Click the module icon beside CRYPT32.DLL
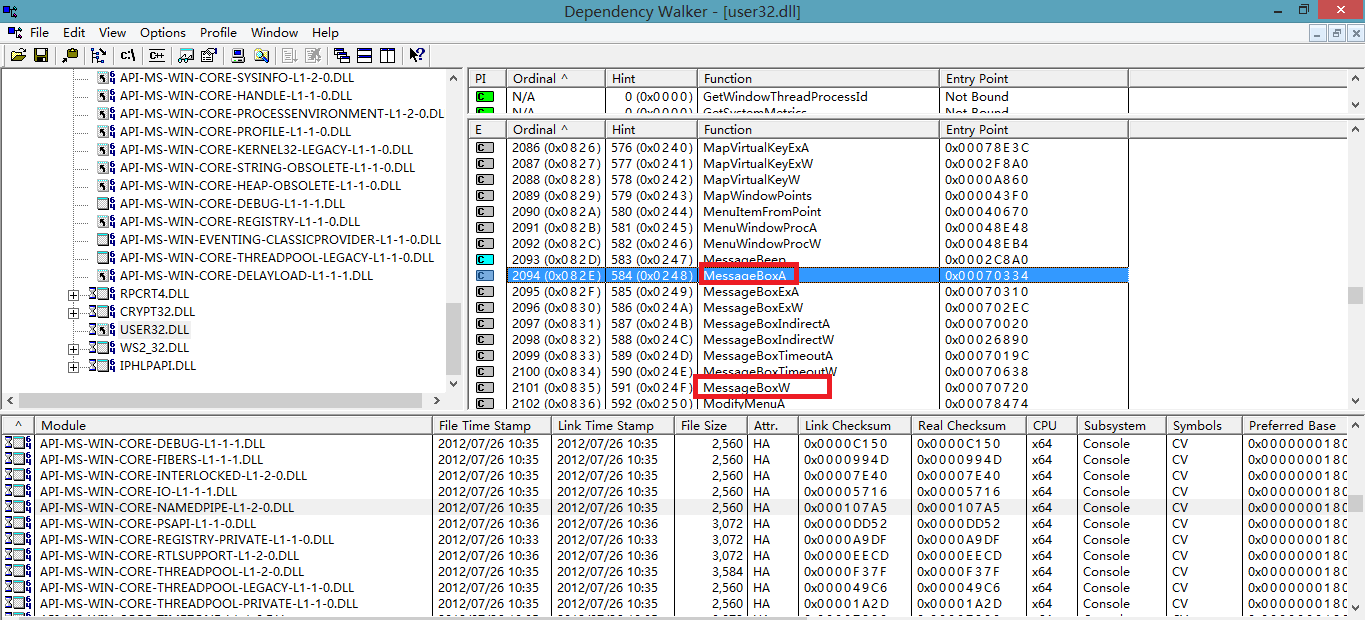The height and width of the screenshot is (620, 1365). [101, 312]
